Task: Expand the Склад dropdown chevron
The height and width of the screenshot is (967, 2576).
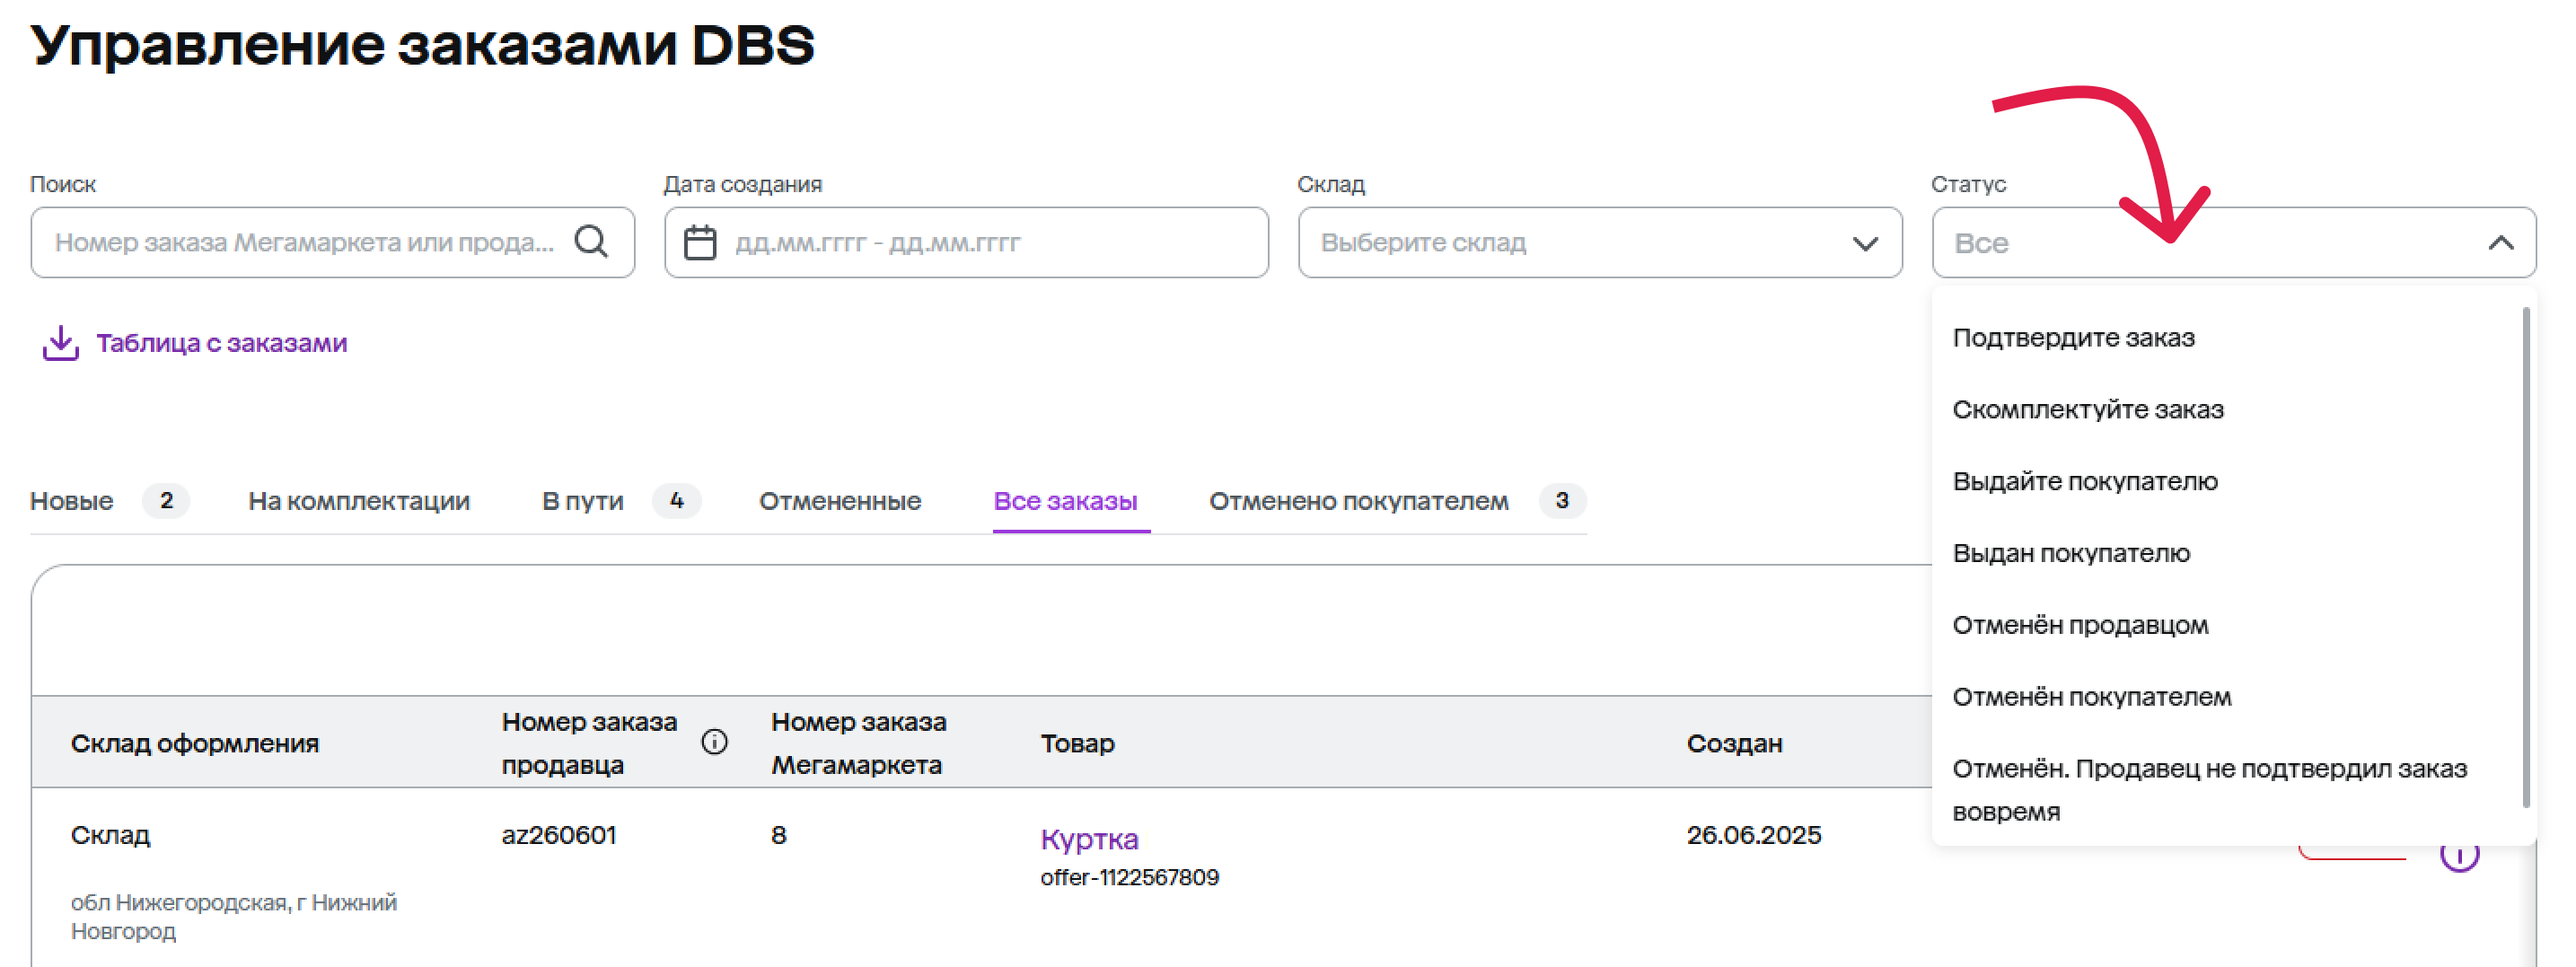Action: [1865, 243]
